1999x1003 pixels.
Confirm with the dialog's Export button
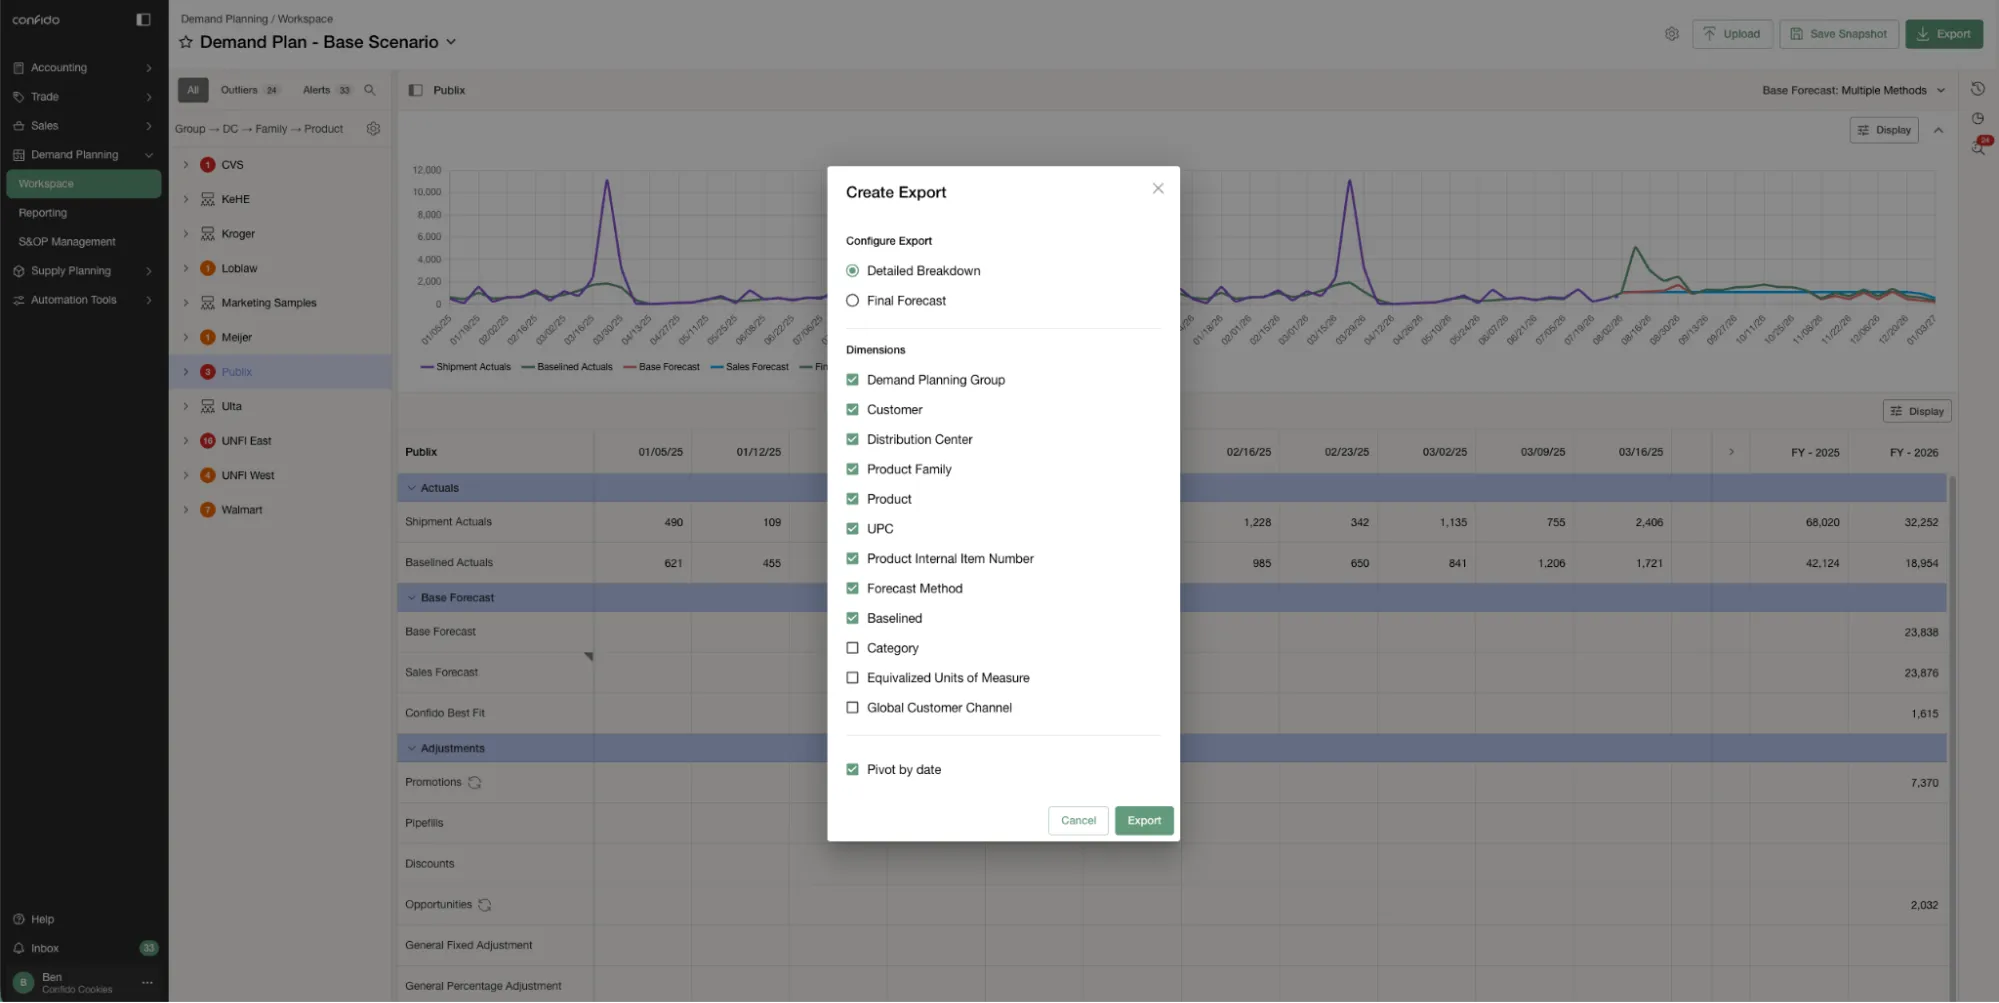click(1144, 821)
